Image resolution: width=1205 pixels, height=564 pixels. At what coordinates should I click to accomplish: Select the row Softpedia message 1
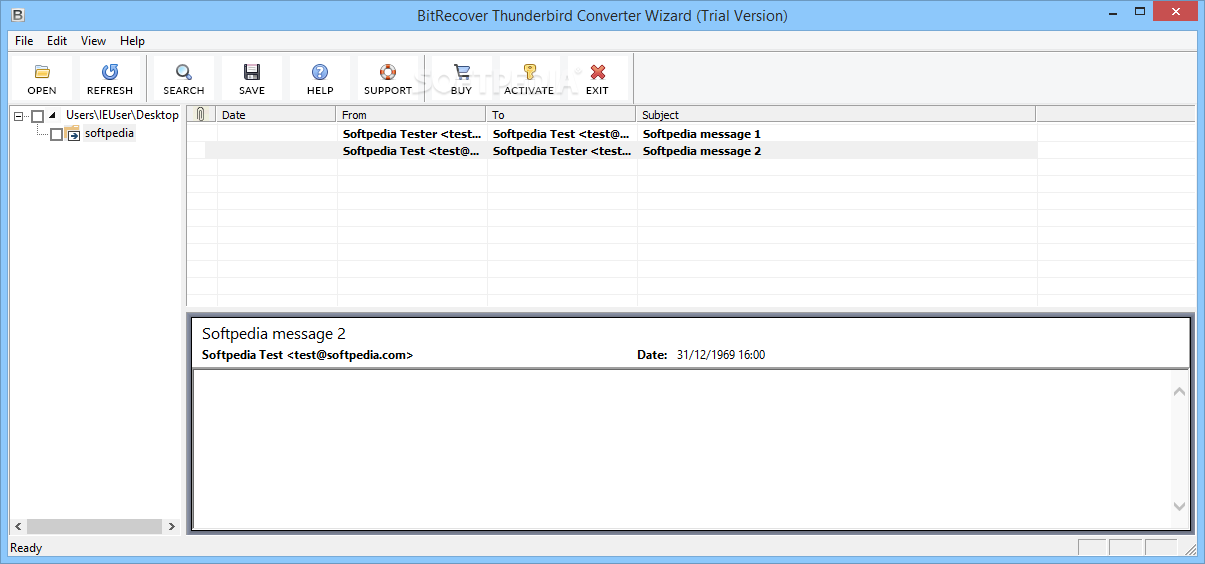612,133
